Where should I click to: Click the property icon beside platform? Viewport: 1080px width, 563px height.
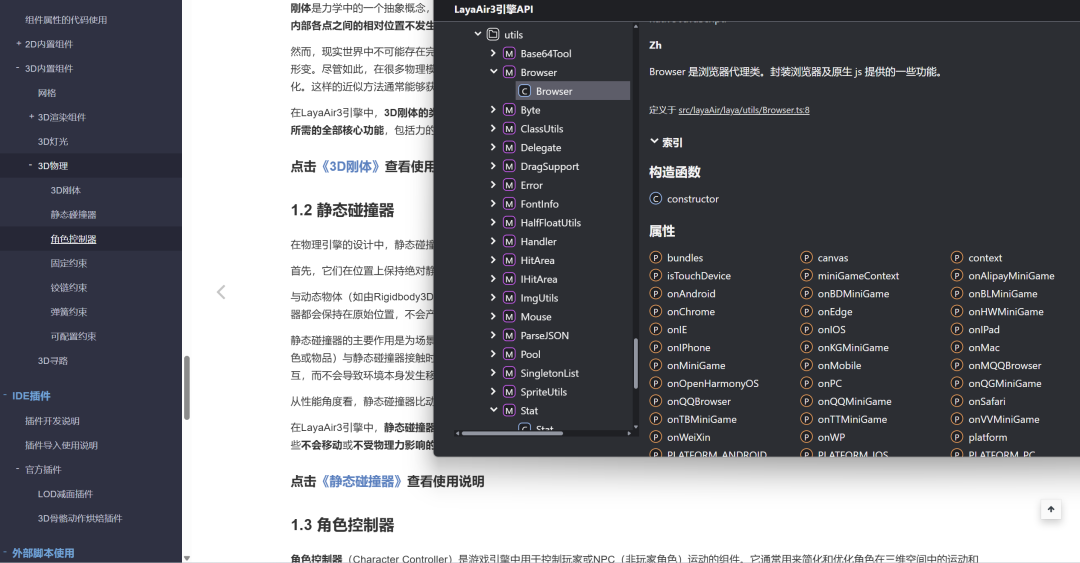coord(957,437)
